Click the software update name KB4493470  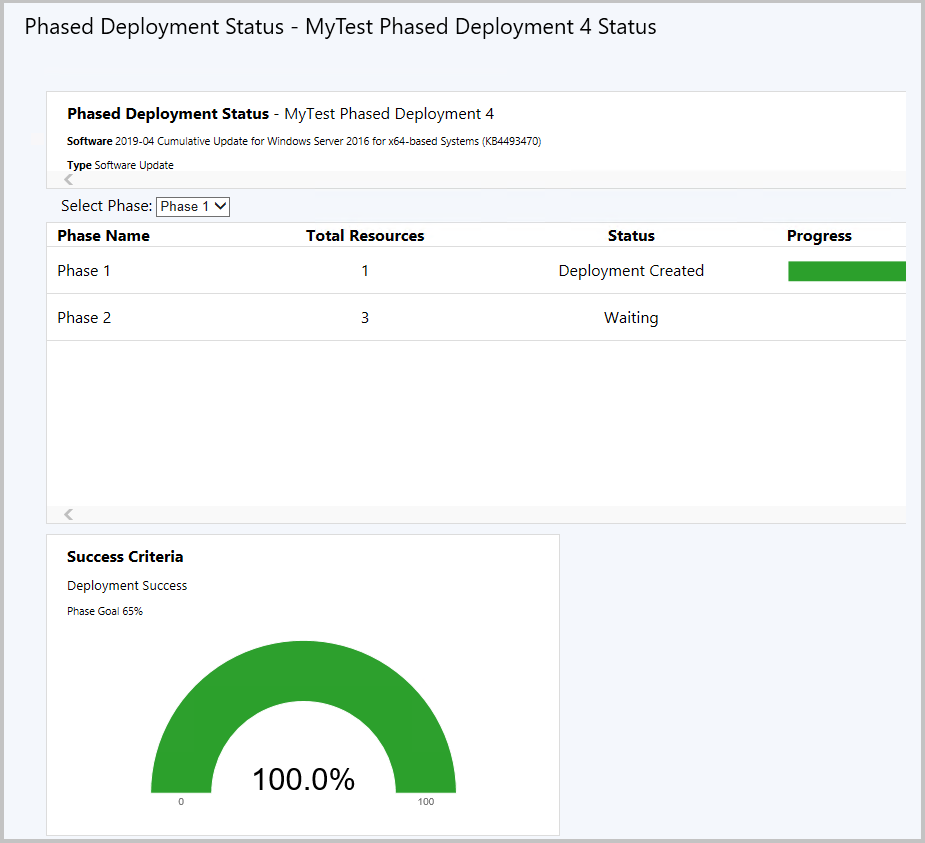tap(328, 141)
